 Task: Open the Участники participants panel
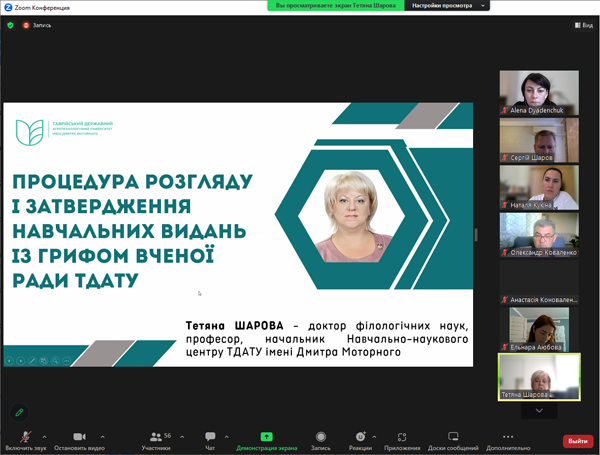tap(156, 440)
